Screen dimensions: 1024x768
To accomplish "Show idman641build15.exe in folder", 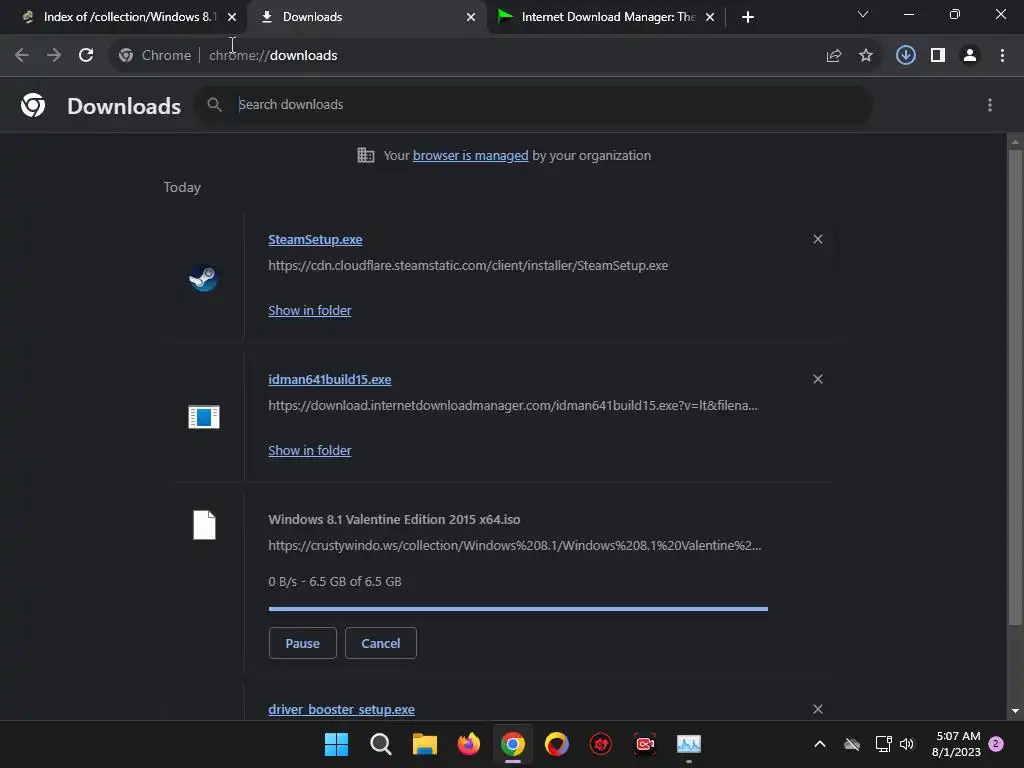I will [x=310, y=450].
